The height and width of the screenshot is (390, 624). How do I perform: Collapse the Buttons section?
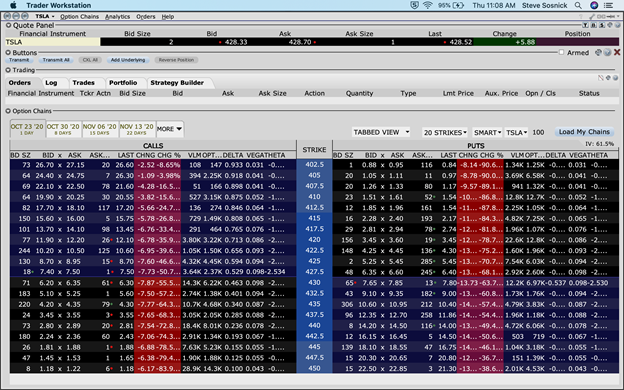pos(8,52)
